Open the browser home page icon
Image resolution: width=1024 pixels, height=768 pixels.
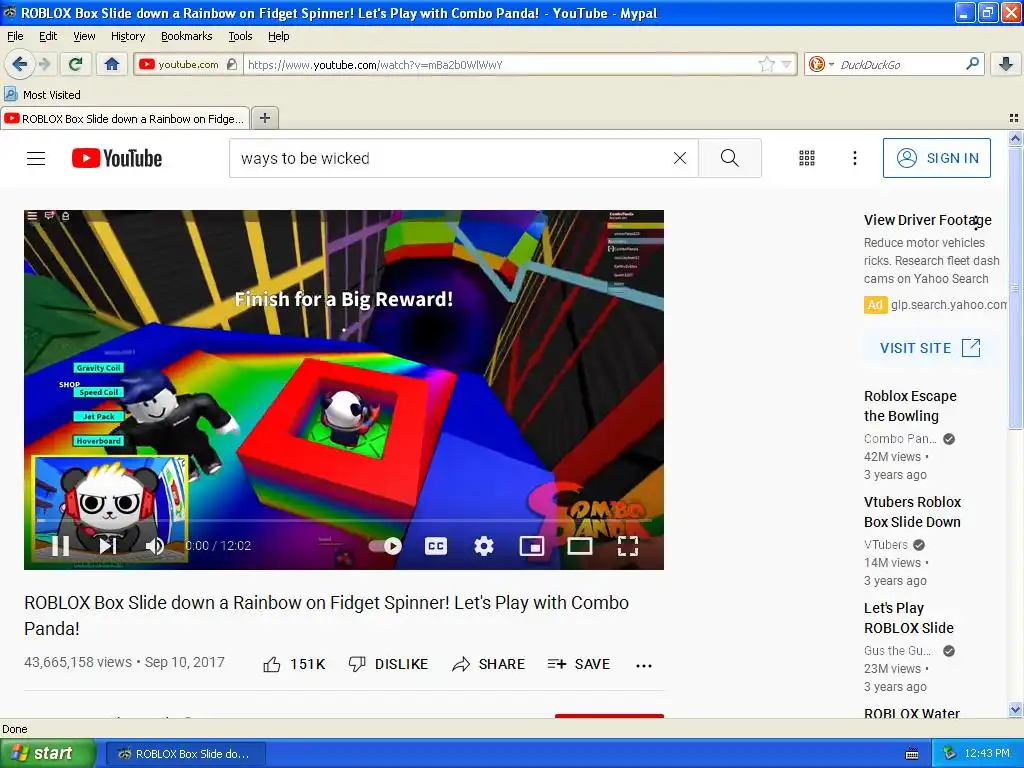(x=112, y=64)
